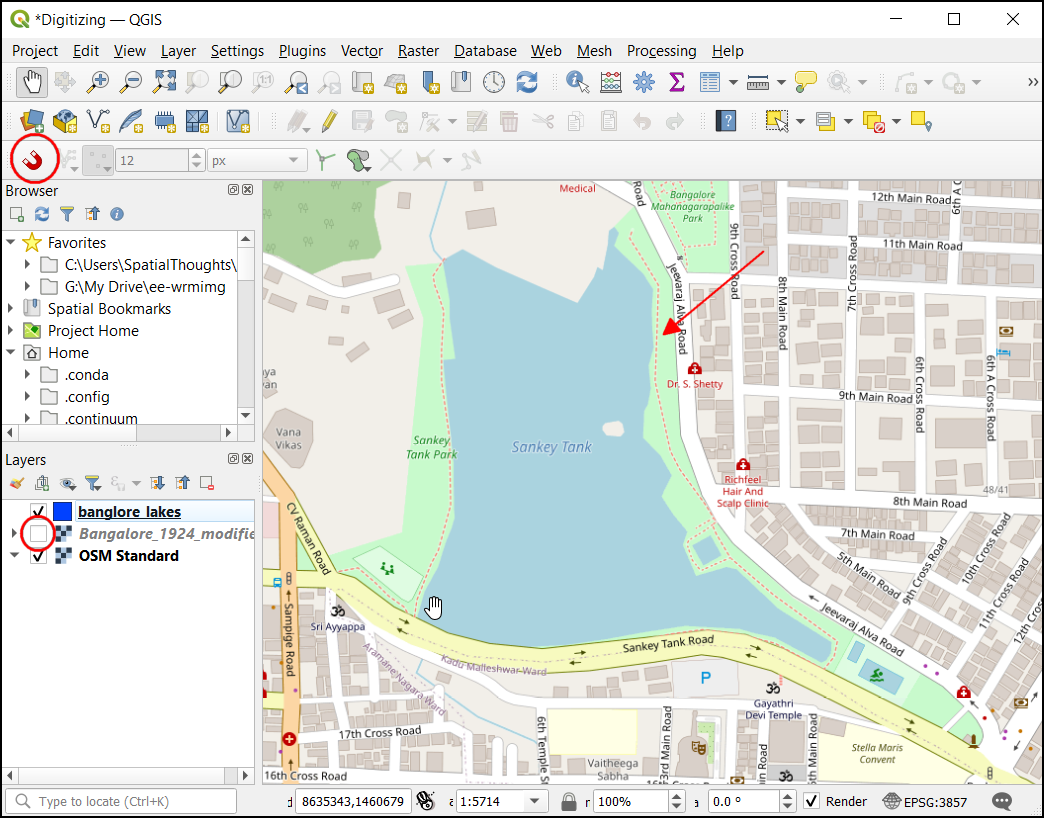
Task: Select the Identify Features tool
Action: point(577,83)
